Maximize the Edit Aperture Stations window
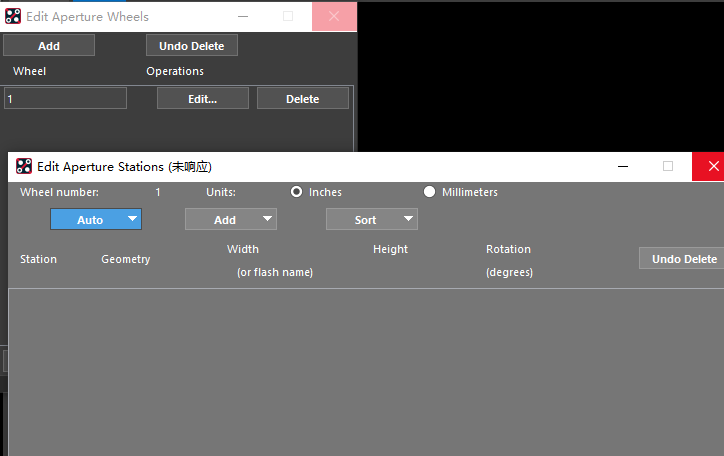Viewport: 724px width, 456px height. pyautogui.click(x=668, y=167)
